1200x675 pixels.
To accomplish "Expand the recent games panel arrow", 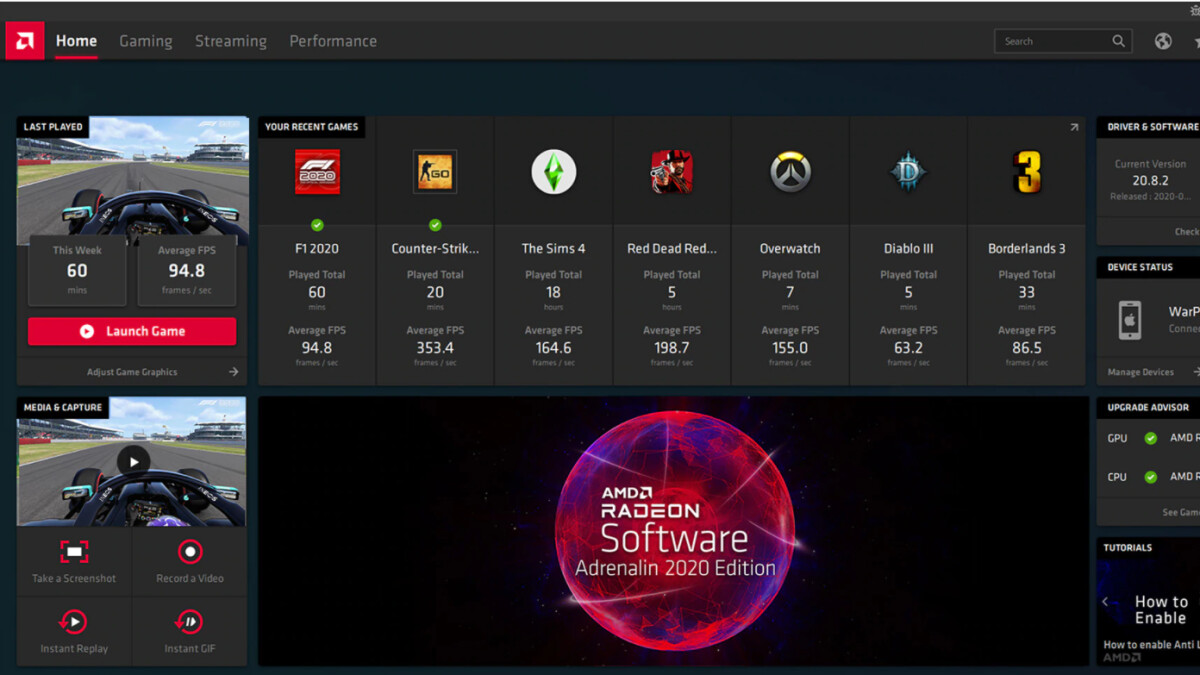I will (x=1074, y=127).
